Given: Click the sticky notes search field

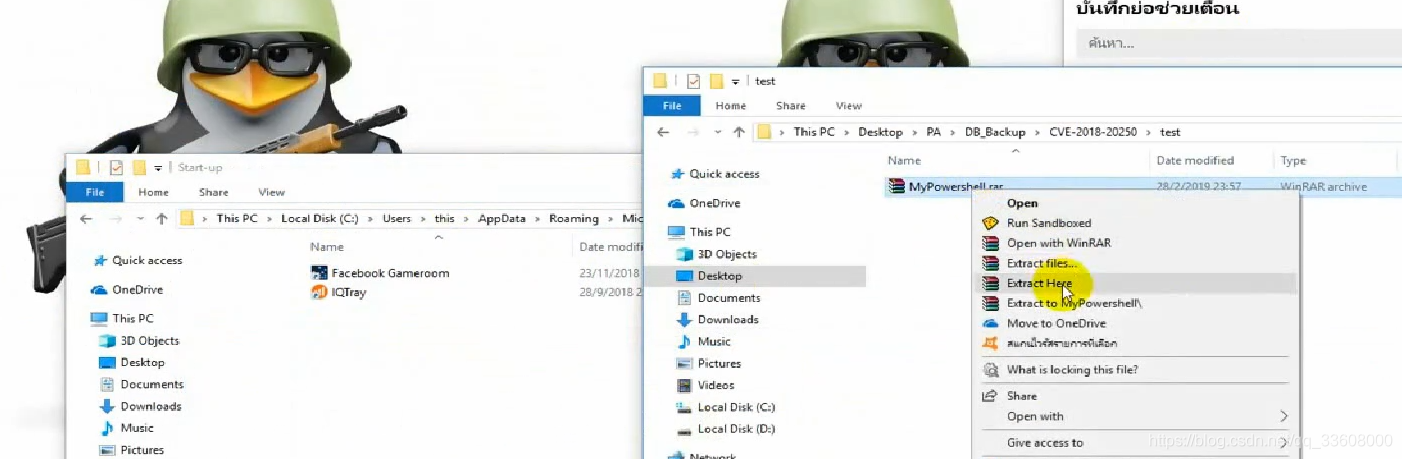Looking at the screenshot, I should 1239,44.
